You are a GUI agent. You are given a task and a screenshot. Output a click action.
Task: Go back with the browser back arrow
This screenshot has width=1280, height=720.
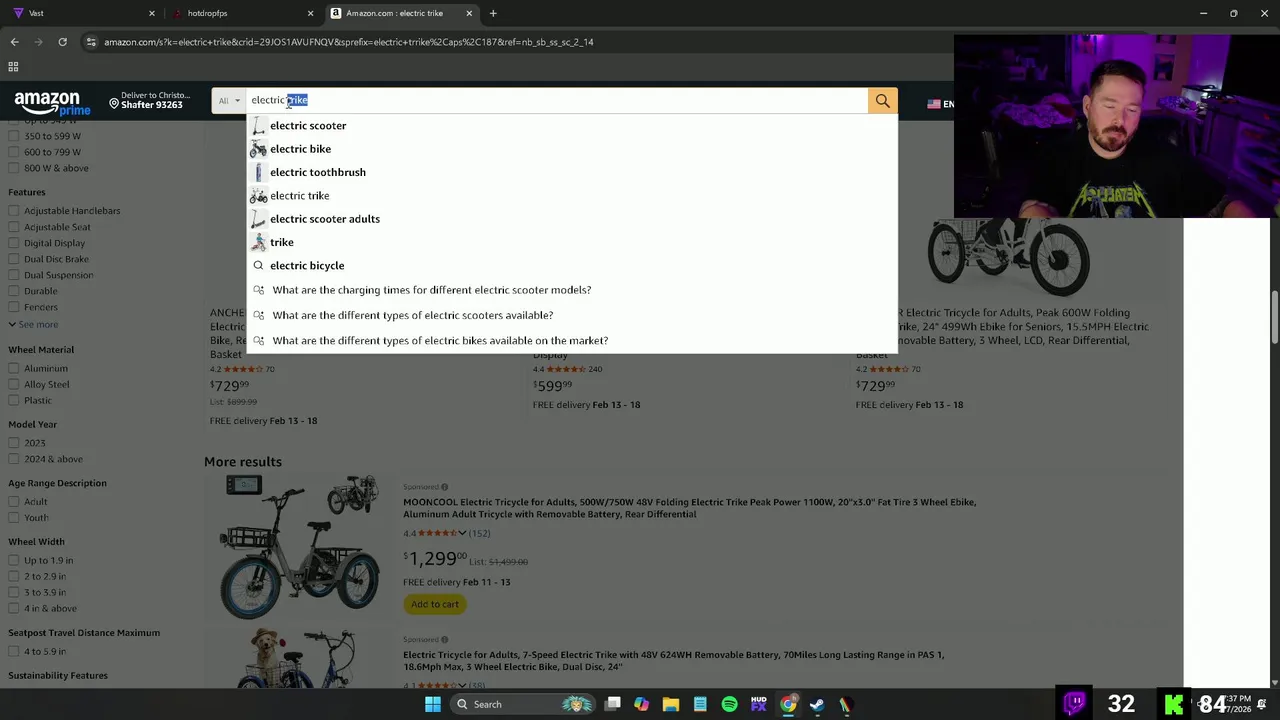pyautogui.click(x=14, y=42)
